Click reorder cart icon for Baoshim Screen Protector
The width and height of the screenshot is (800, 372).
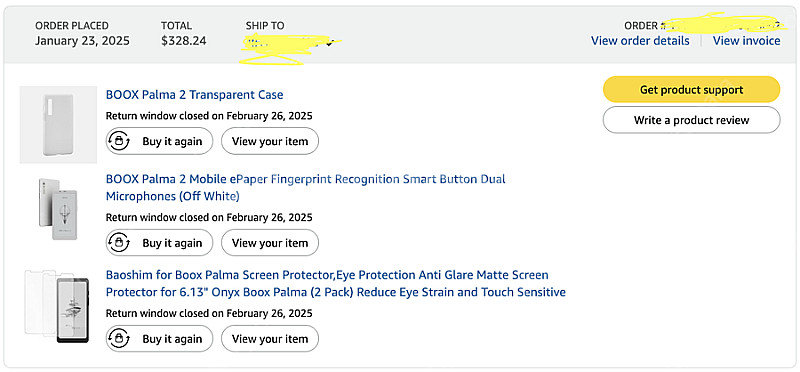coord(119,338)
